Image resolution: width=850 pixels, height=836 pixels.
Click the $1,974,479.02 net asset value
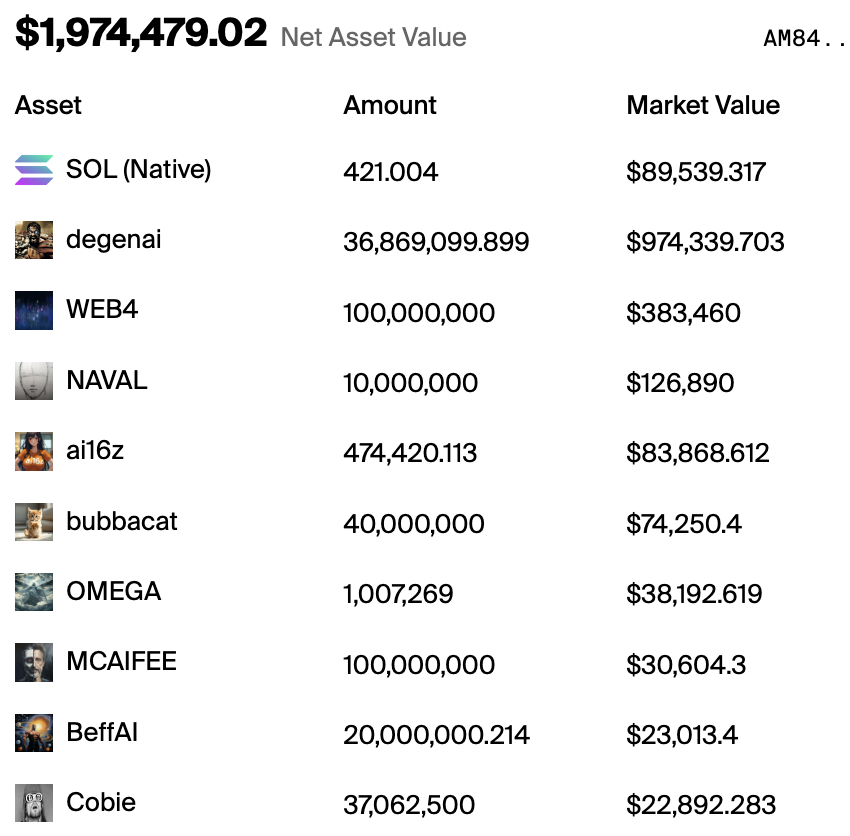coord(141,33)
